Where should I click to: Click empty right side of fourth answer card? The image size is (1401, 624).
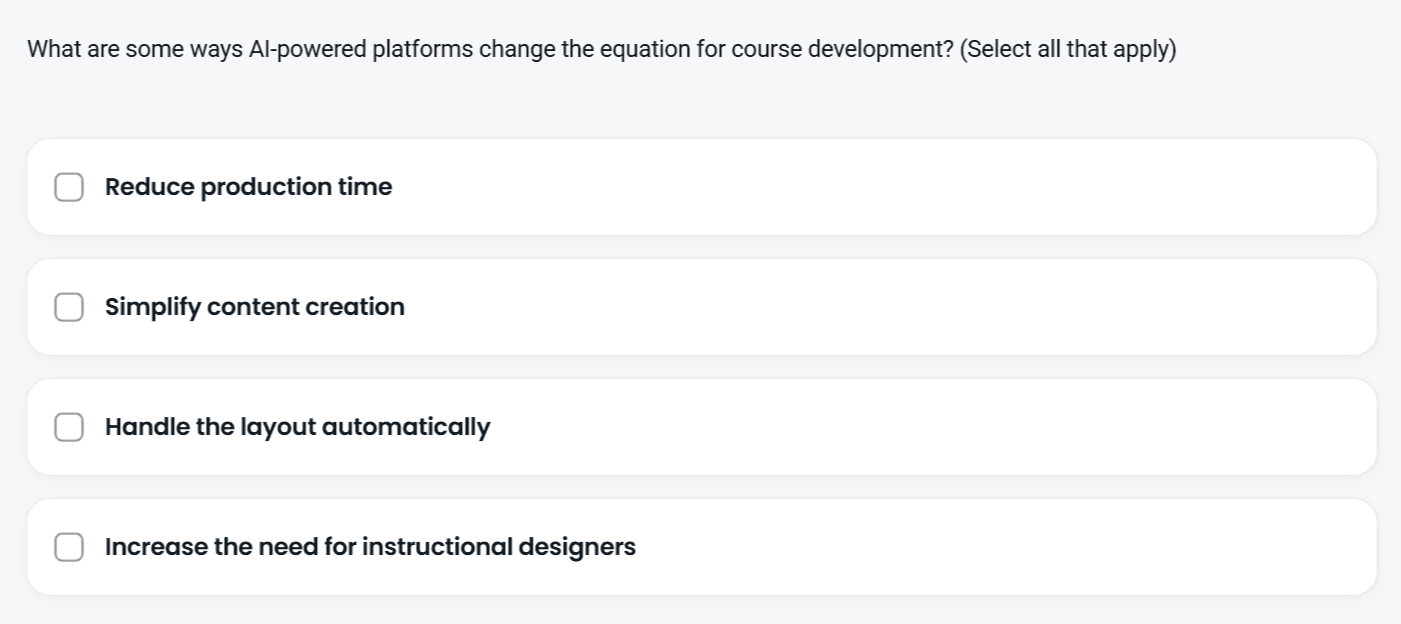click(1000, 547)
